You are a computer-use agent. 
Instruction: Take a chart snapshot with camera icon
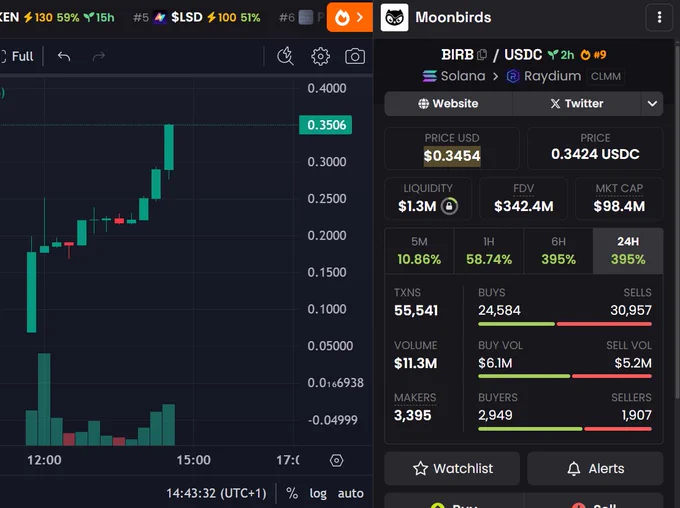point(355,56)
